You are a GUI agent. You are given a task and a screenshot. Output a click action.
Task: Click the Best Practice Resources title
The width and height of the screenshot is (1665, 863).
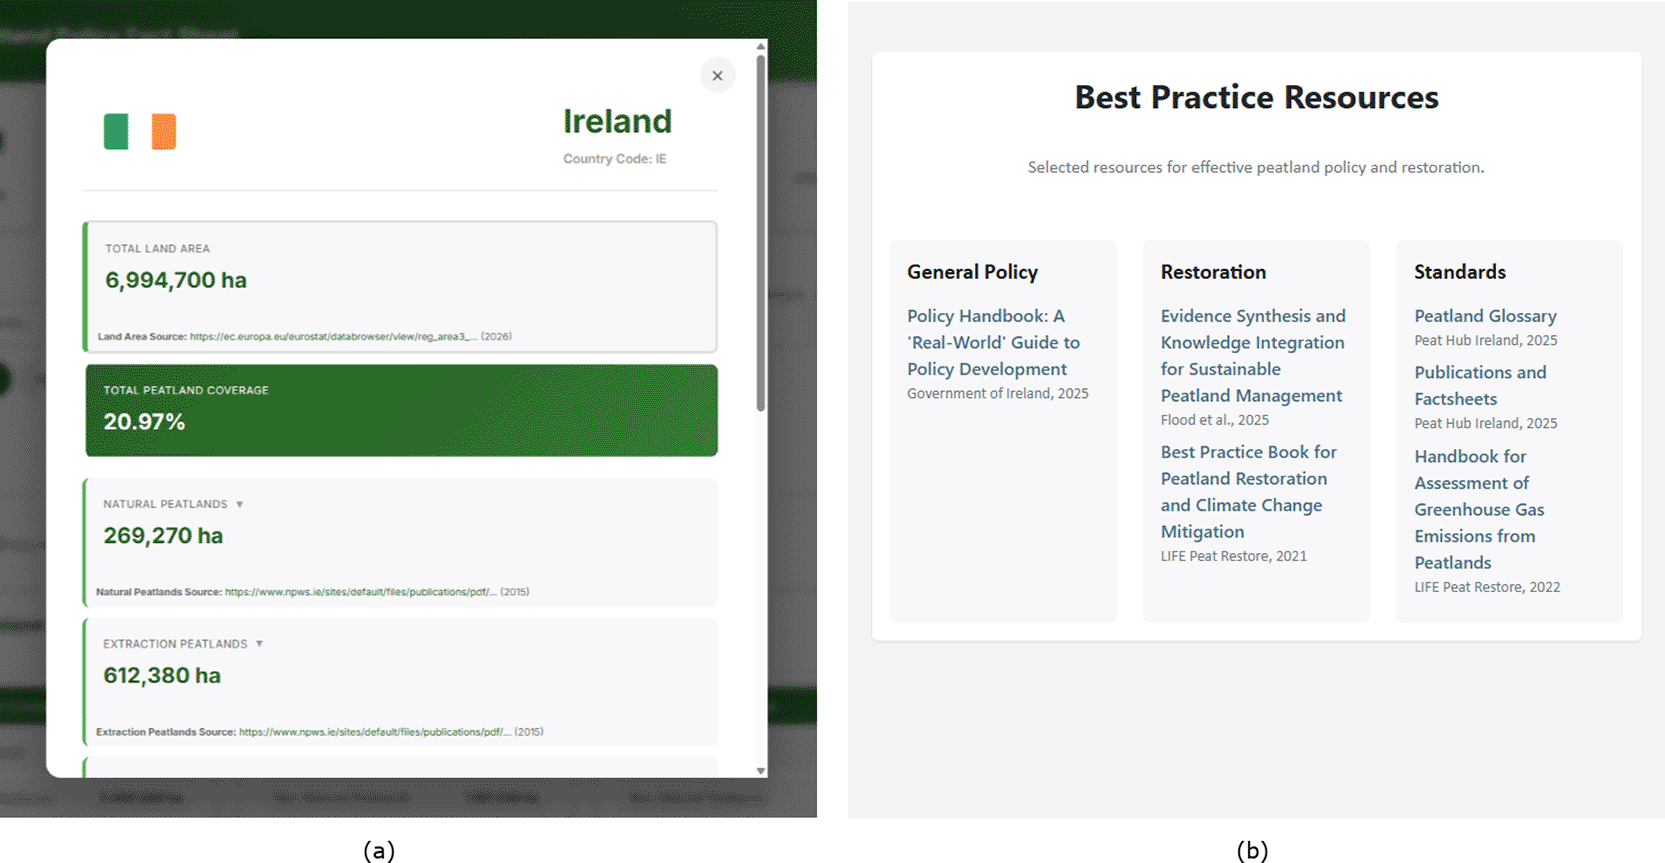coord(1256,97)
